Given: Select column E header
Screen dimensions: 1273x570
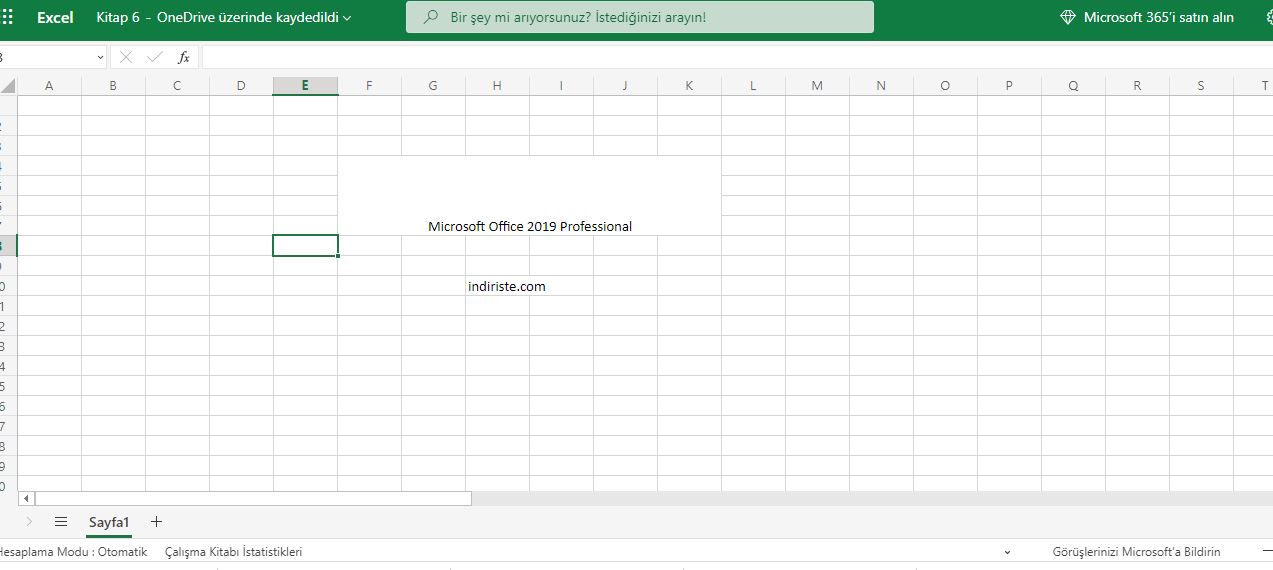Looking at the screenshot, I should point(305,86).
